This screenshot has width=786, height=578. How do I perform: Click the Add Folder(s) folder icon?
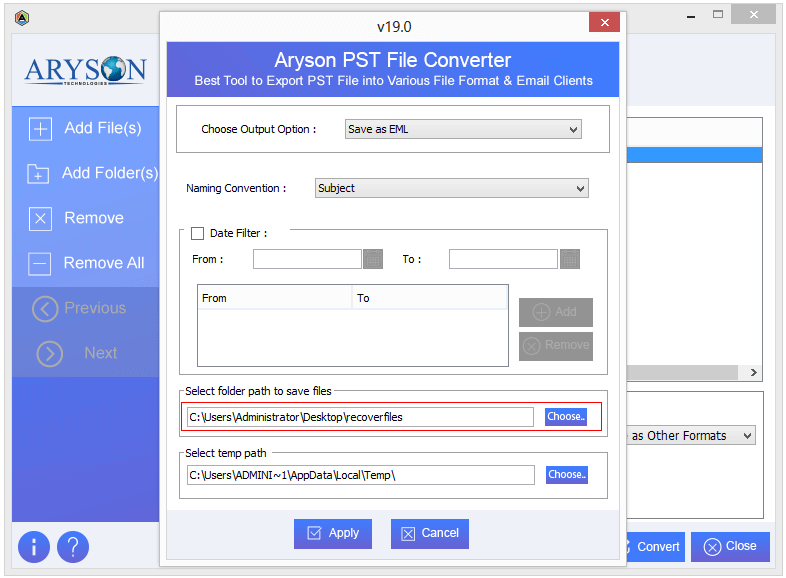[38, 174]
